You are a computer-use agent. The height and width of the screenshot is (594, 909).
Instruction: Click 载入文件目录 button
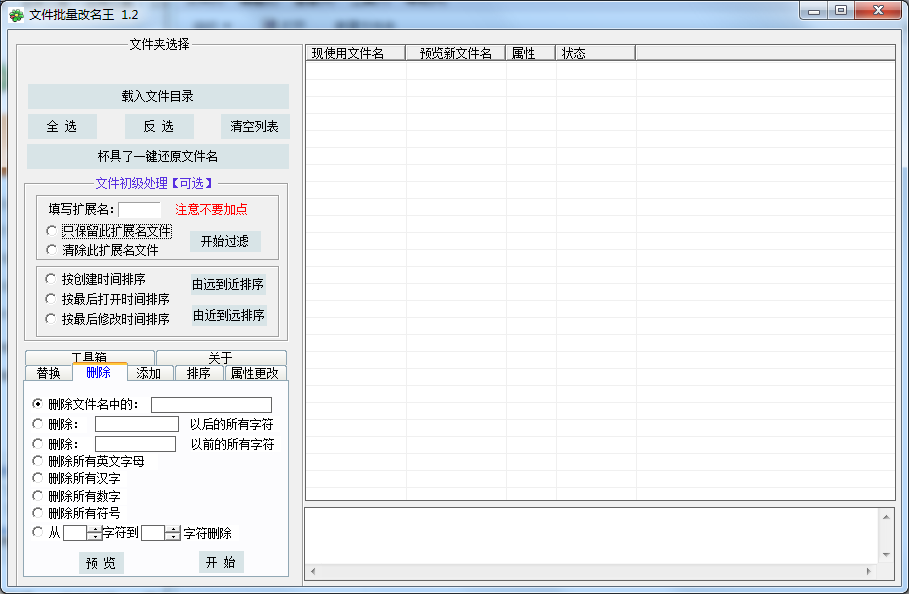point(158,96)
